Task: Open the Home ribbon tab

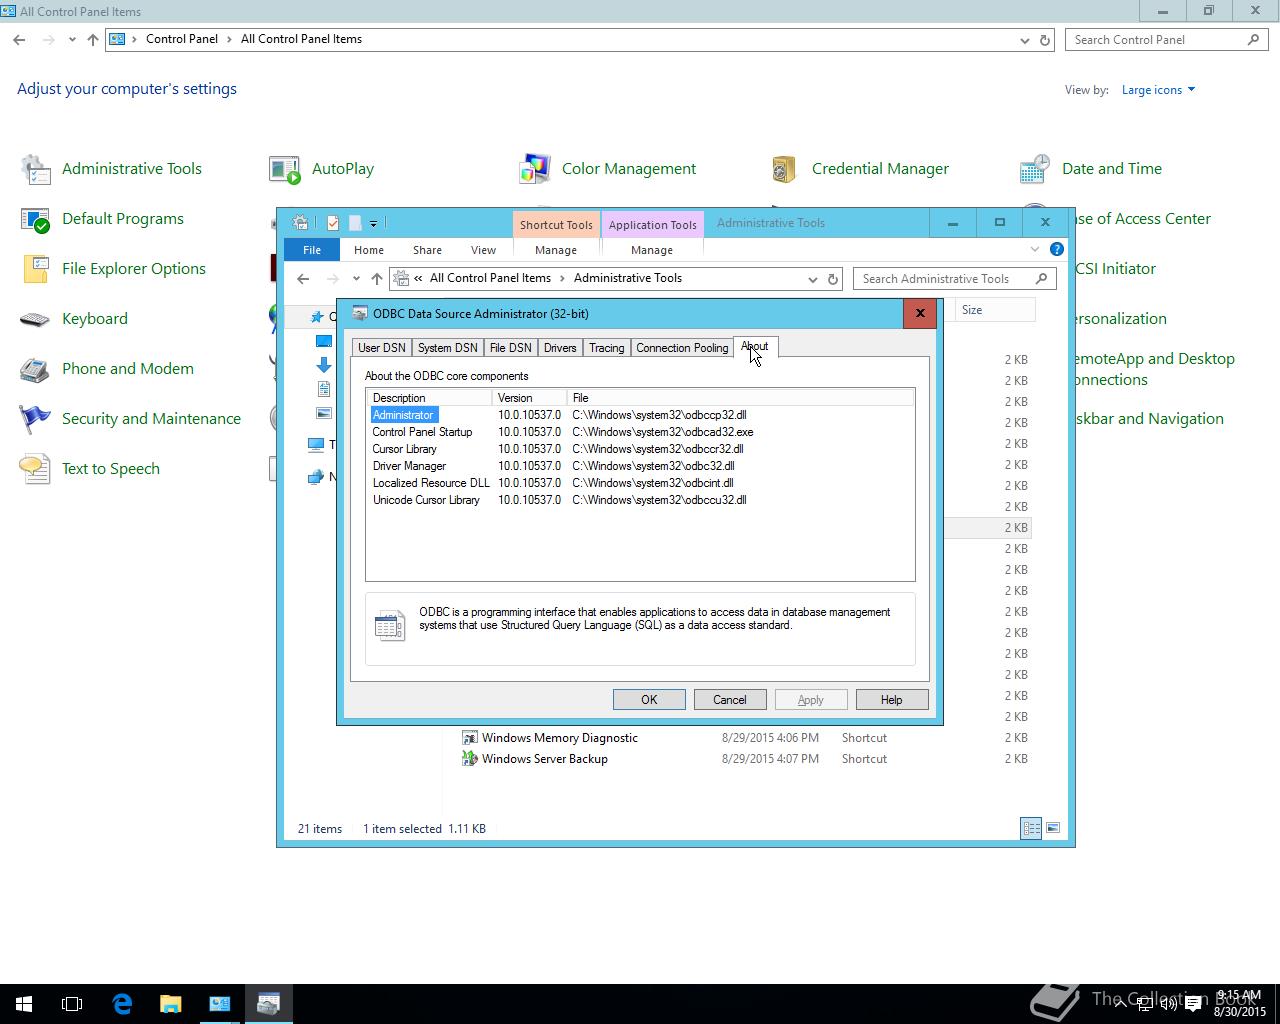Action: pyautogui.click(x=369, y=250)
